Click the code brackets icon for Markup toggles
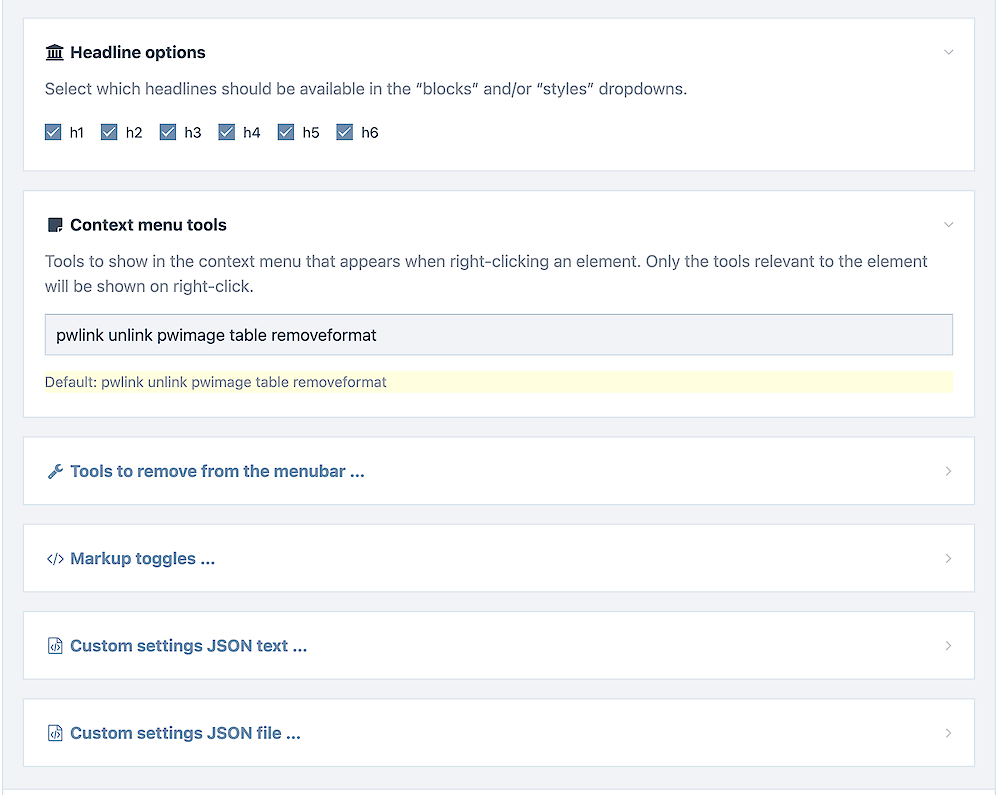The image size is (1000, 795). pos(55,558)
